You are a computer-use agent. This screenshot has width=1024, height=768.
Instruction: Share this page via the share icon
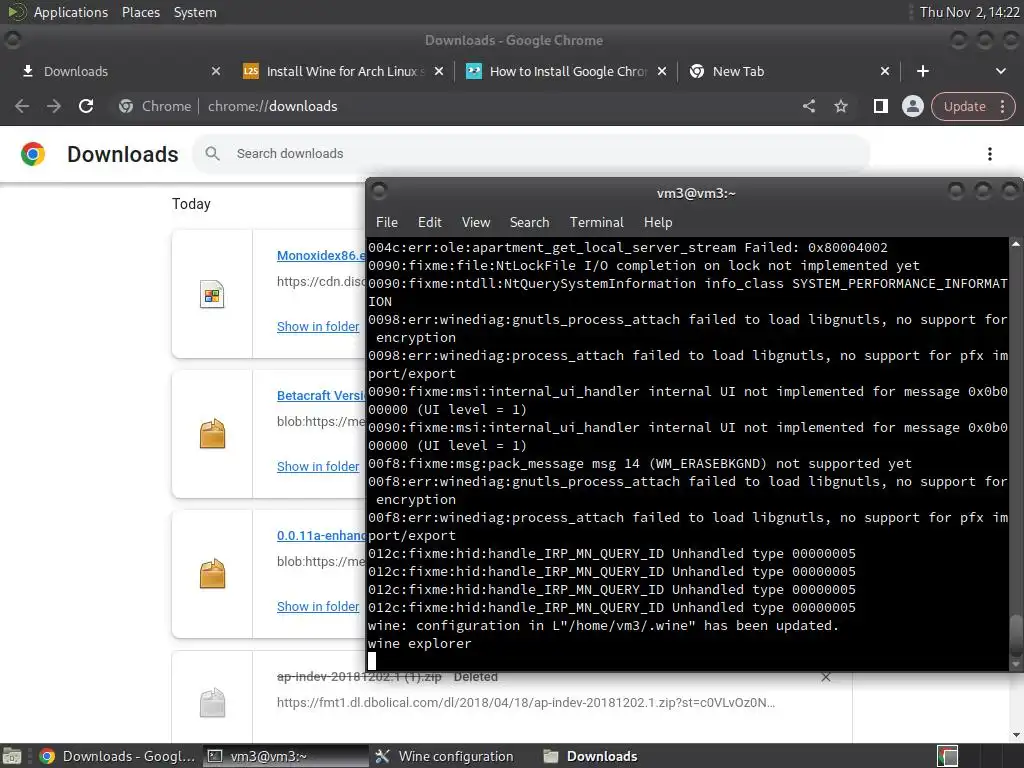point(808,106)
